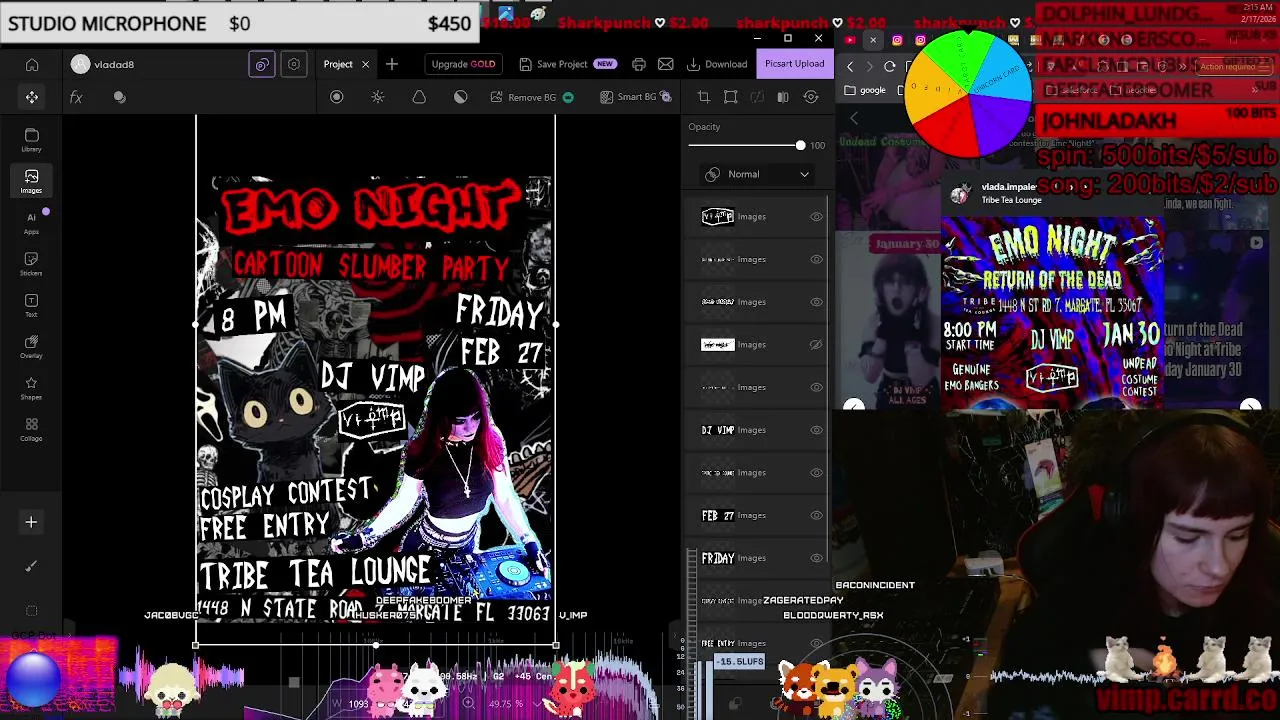Click the email share envelope icon
Viewport: 1280px width, 720px height.
click(x=666, y=64)
